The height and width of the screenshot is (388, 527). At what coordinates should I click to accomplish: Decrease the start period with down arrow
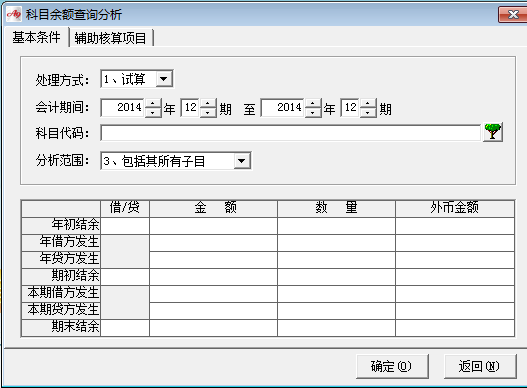208,113
